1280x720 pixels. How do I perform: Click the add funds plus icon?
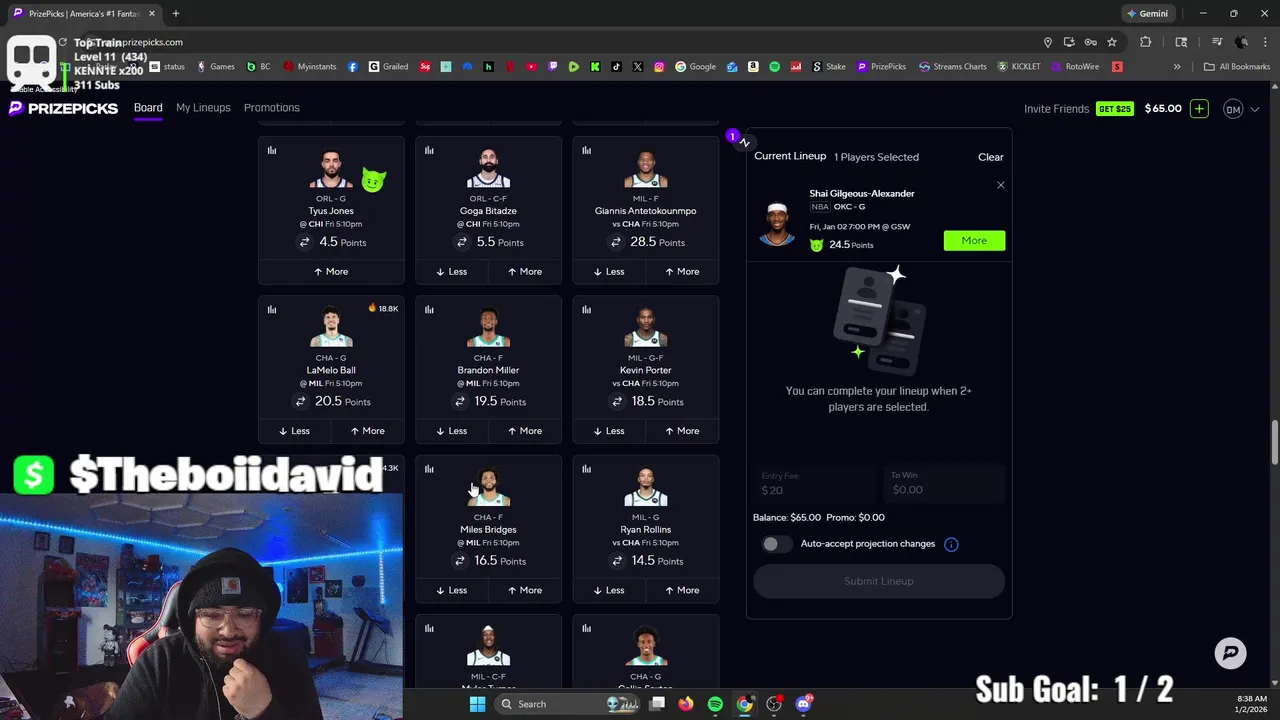(x=1199, y=108)
